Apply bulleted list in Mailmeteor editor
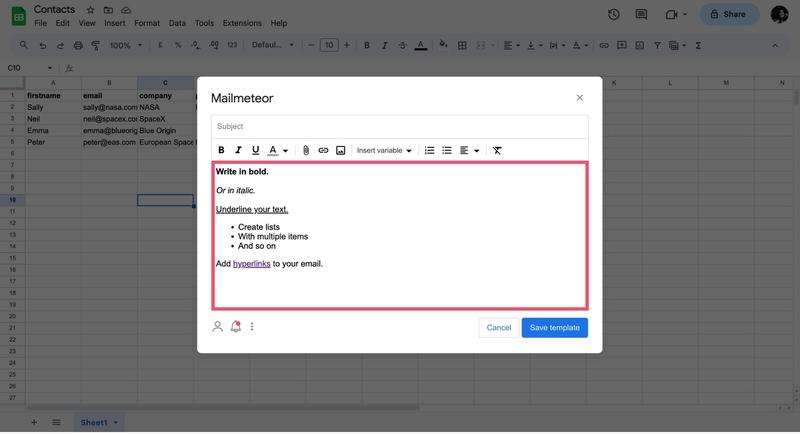The width and height of the screenshot is (800, 434). pos(447,150)
